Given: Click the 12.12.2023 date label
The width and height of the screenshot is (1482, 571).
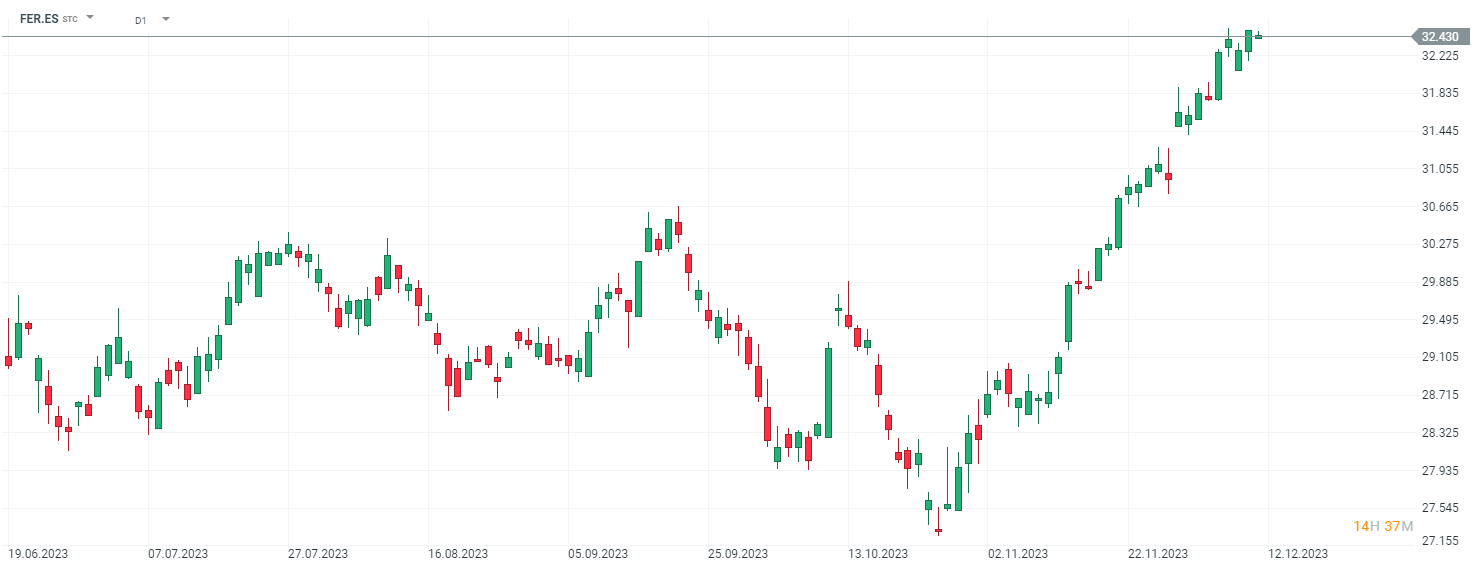Looking at the screenshot, I should [x=1298, y=553].
